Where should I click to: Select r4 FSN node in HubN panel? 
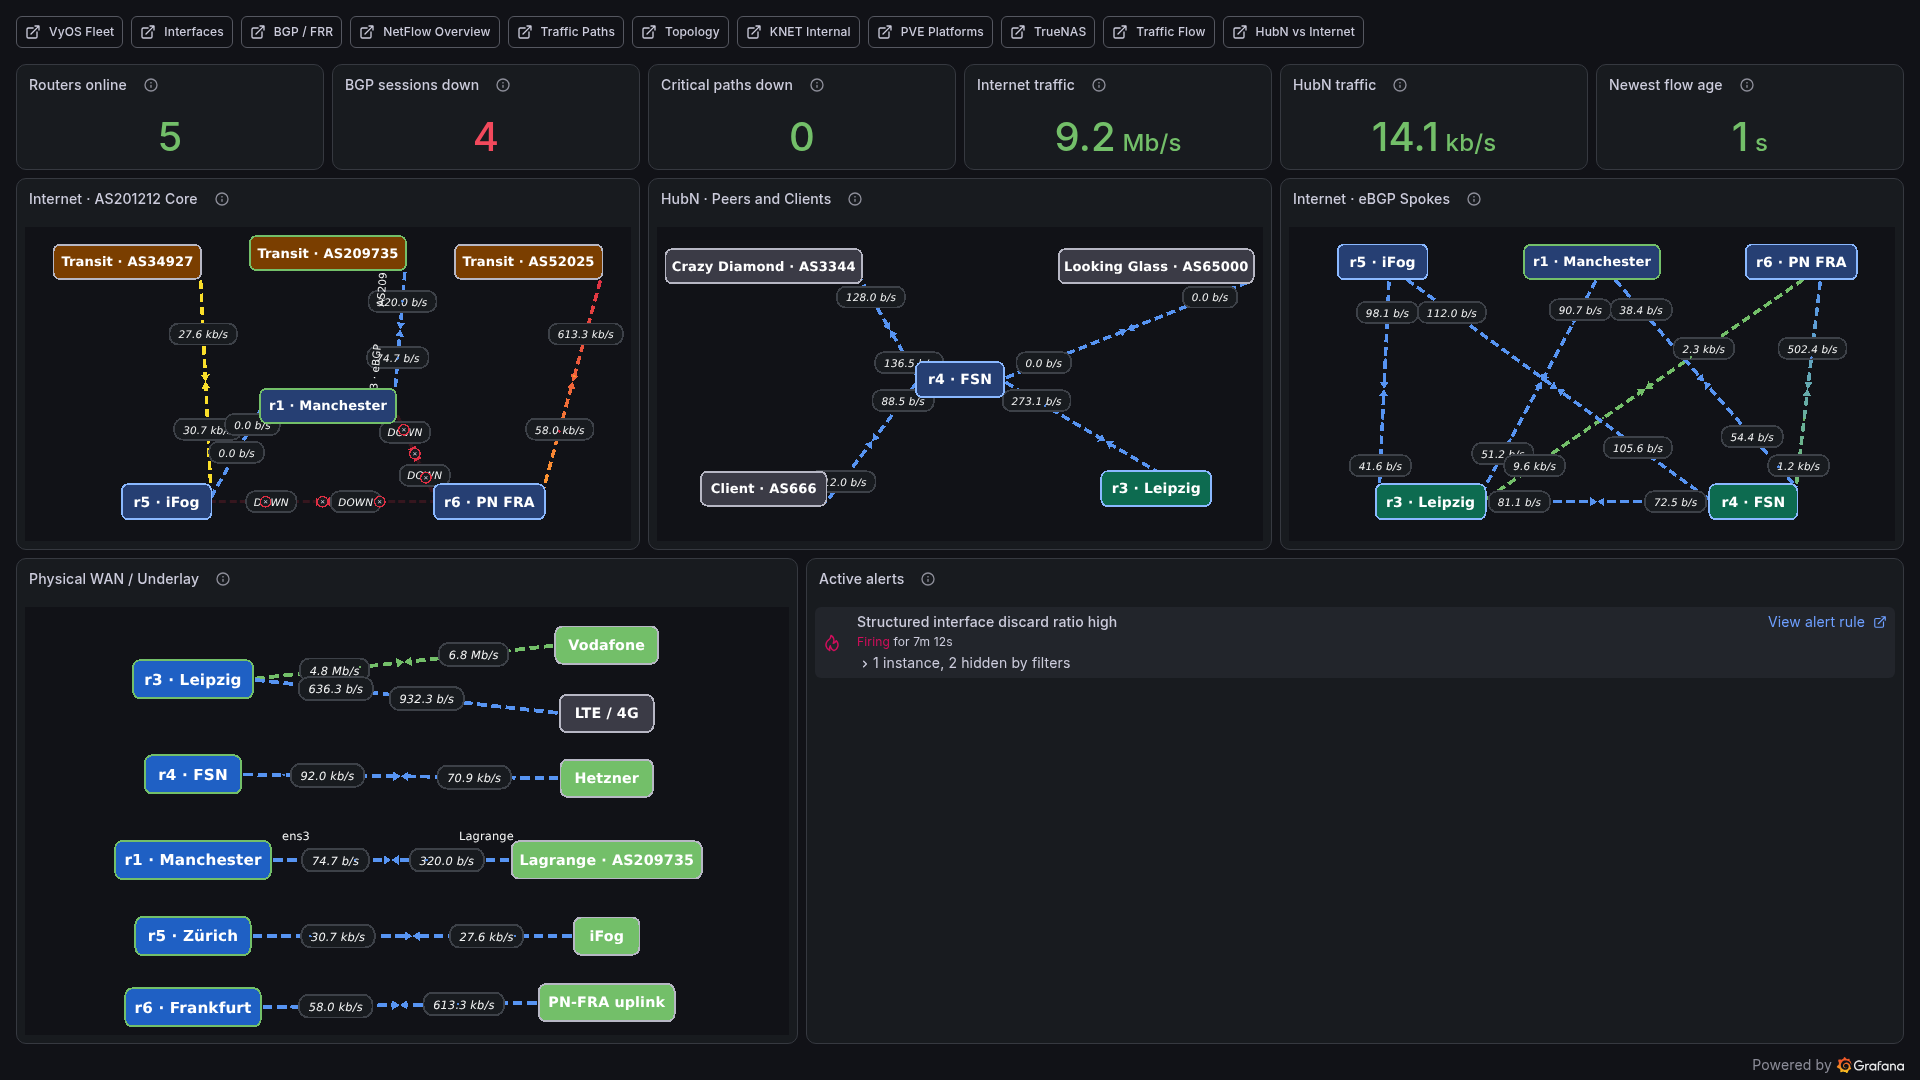click(960, 379)
